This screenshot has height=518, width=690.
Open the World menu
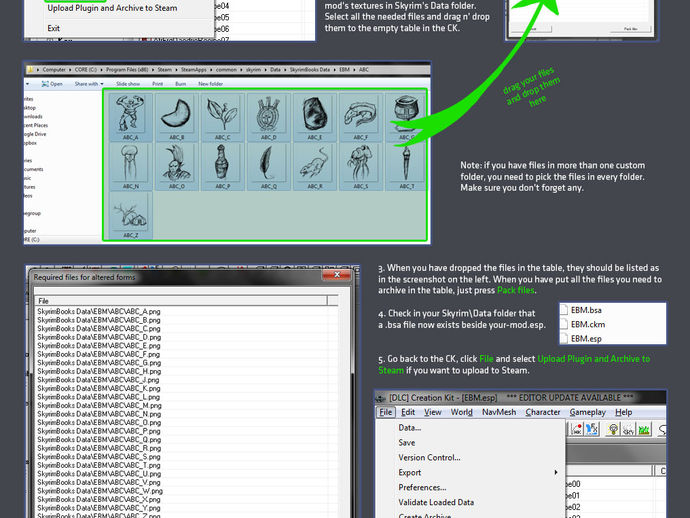(461, 412)
